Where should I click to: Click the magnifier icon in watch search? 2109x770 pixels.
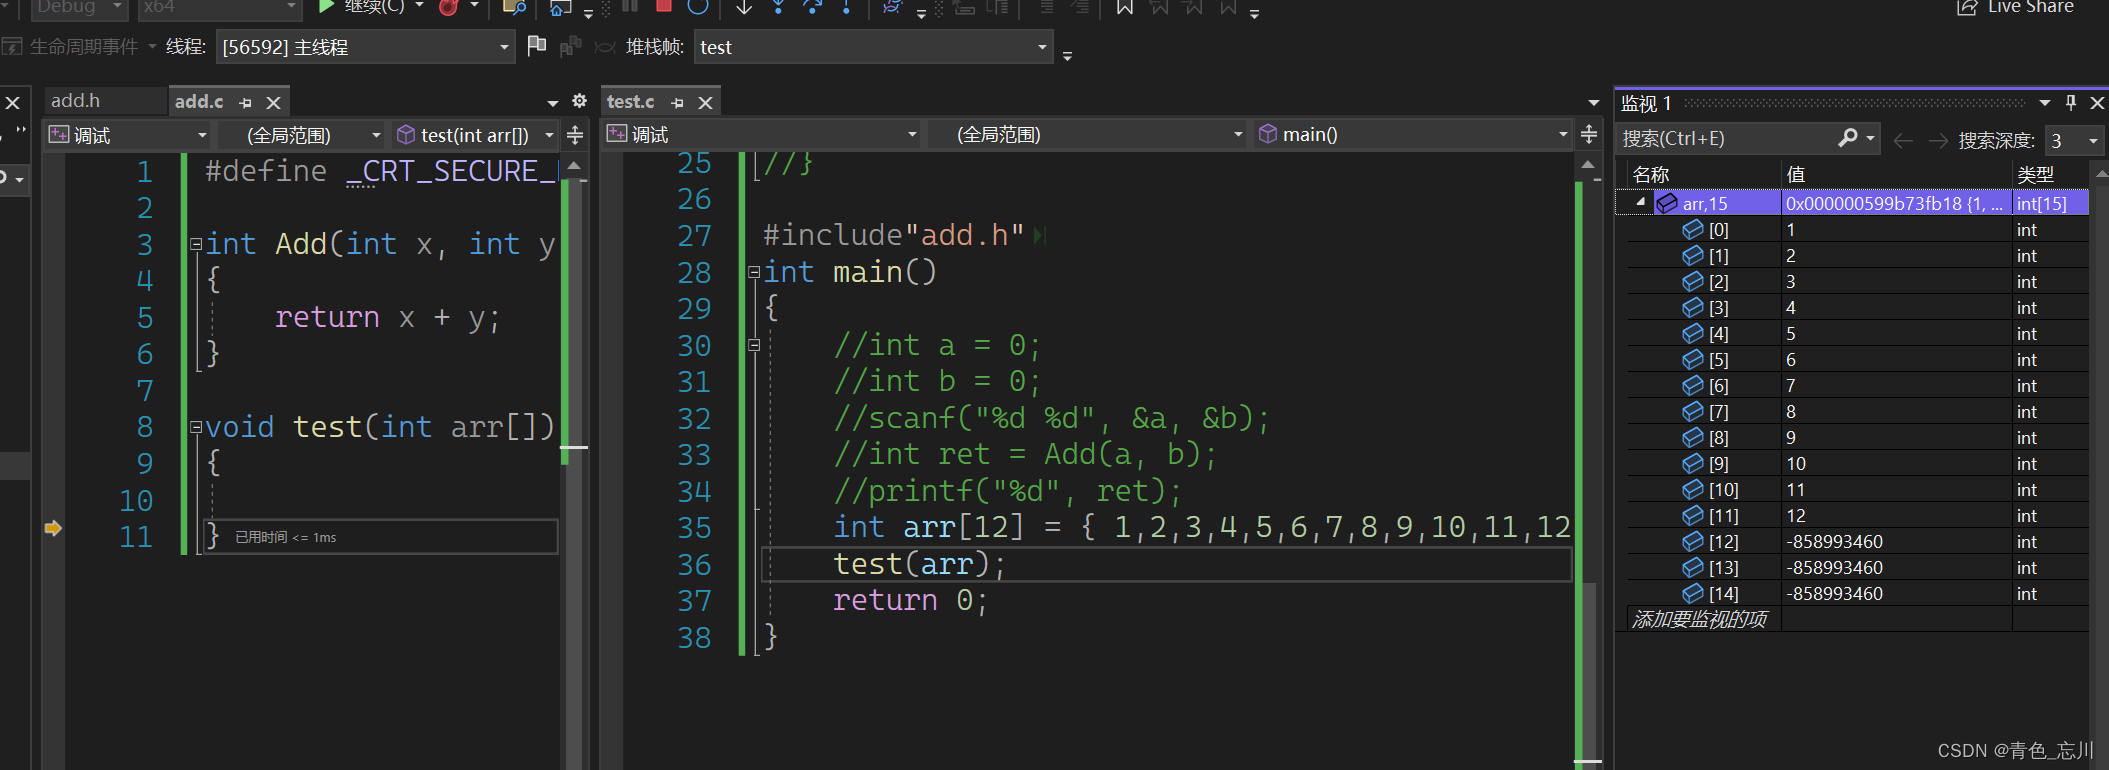pos(1847,139)
